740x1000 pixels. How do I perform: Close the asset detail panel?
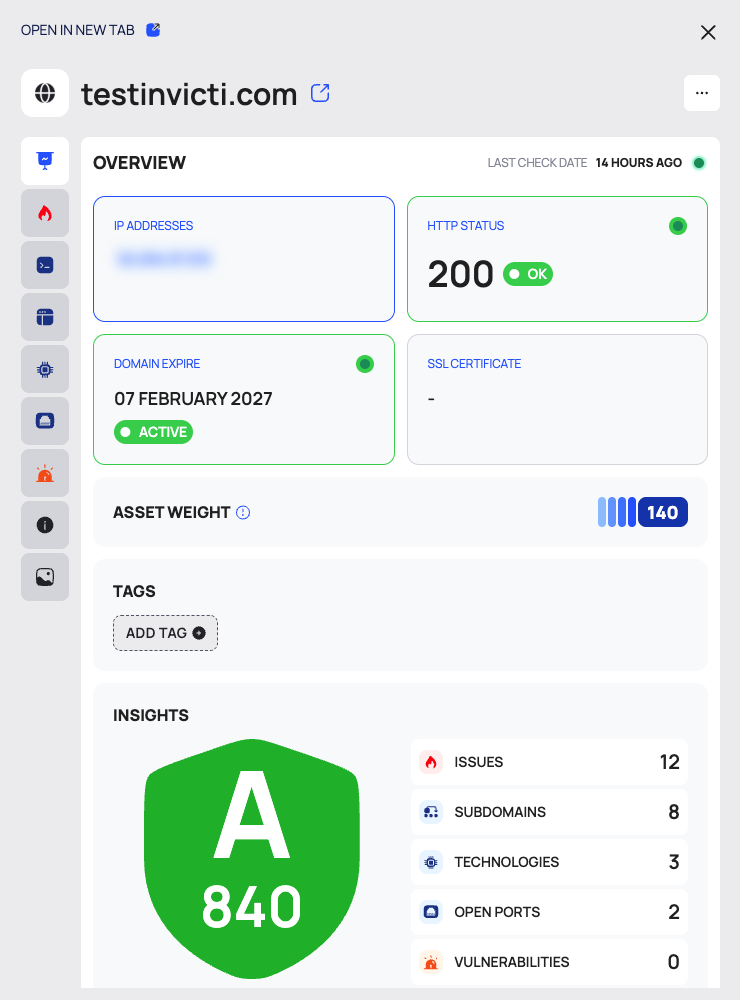coord(708,33)
